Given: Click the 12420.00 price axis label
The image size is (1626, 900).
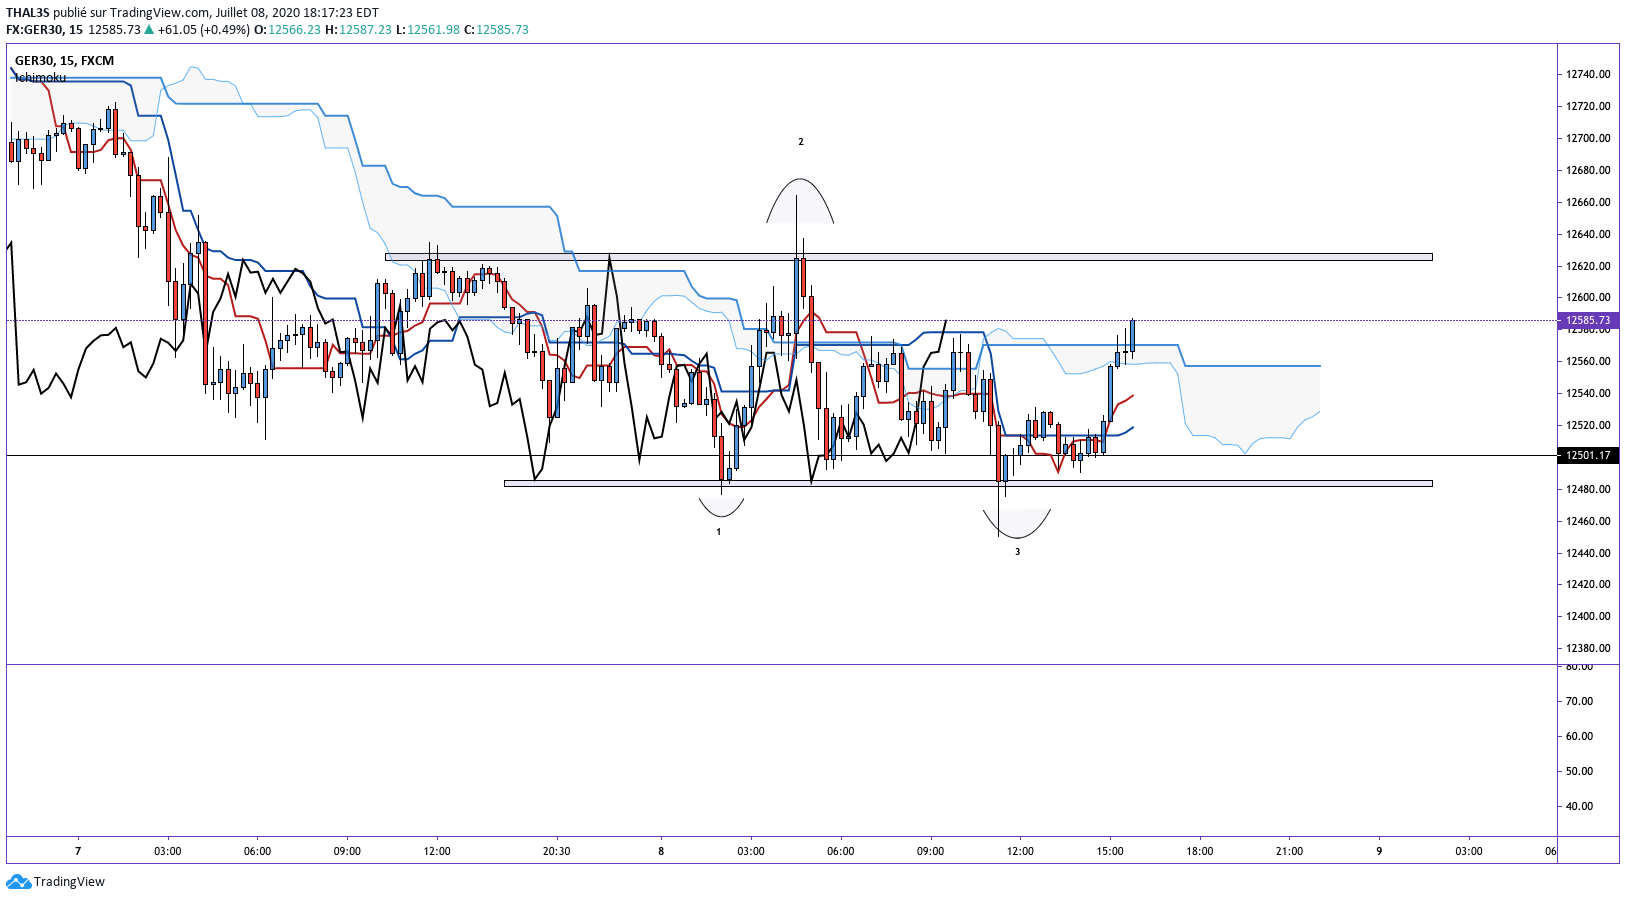Looking at the screenshot, I should click(1588, 584).
